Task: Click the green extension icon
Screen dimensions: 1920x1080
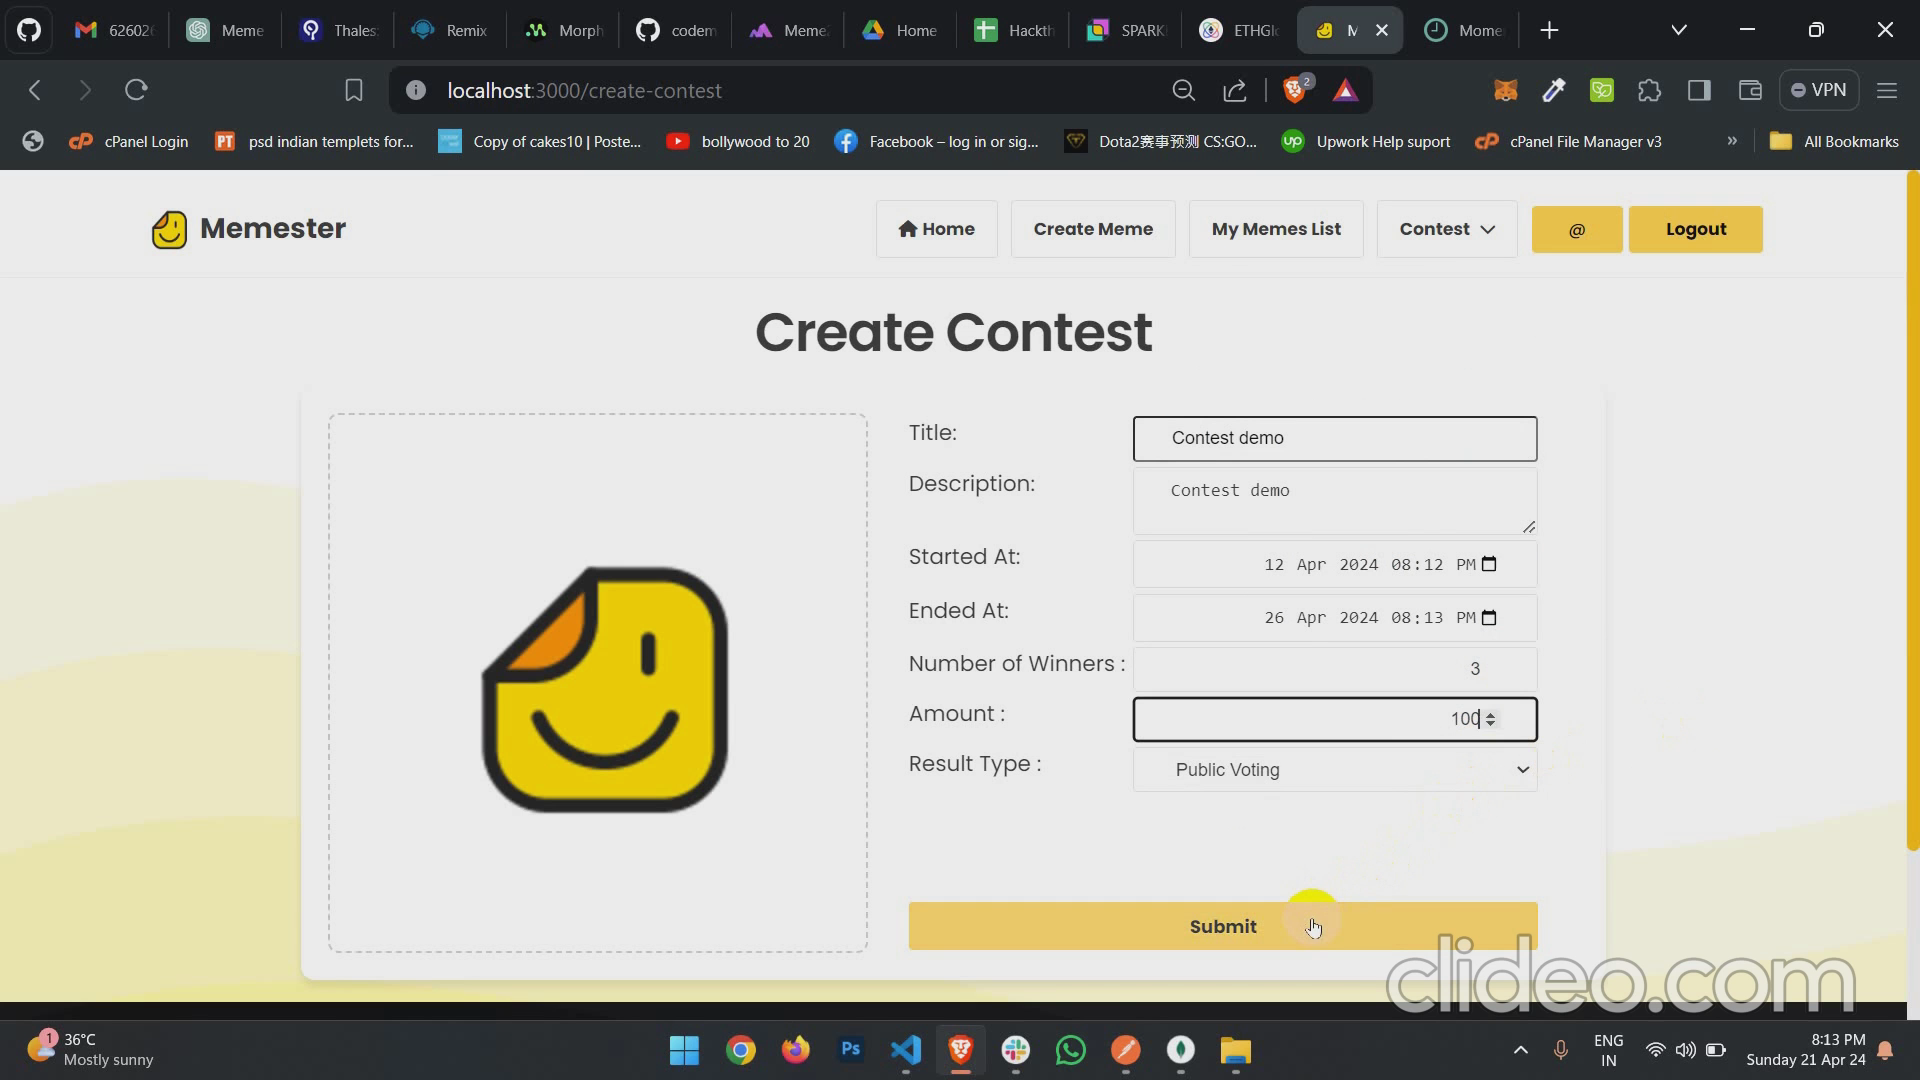Action: pyautogui.click(x=1601, y=90)
